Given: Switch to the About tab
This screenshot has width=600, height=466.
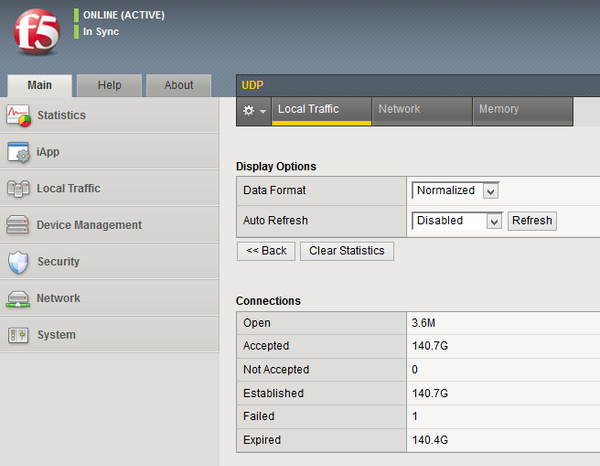Looking at the screenshot, I should tap(179, 85).
